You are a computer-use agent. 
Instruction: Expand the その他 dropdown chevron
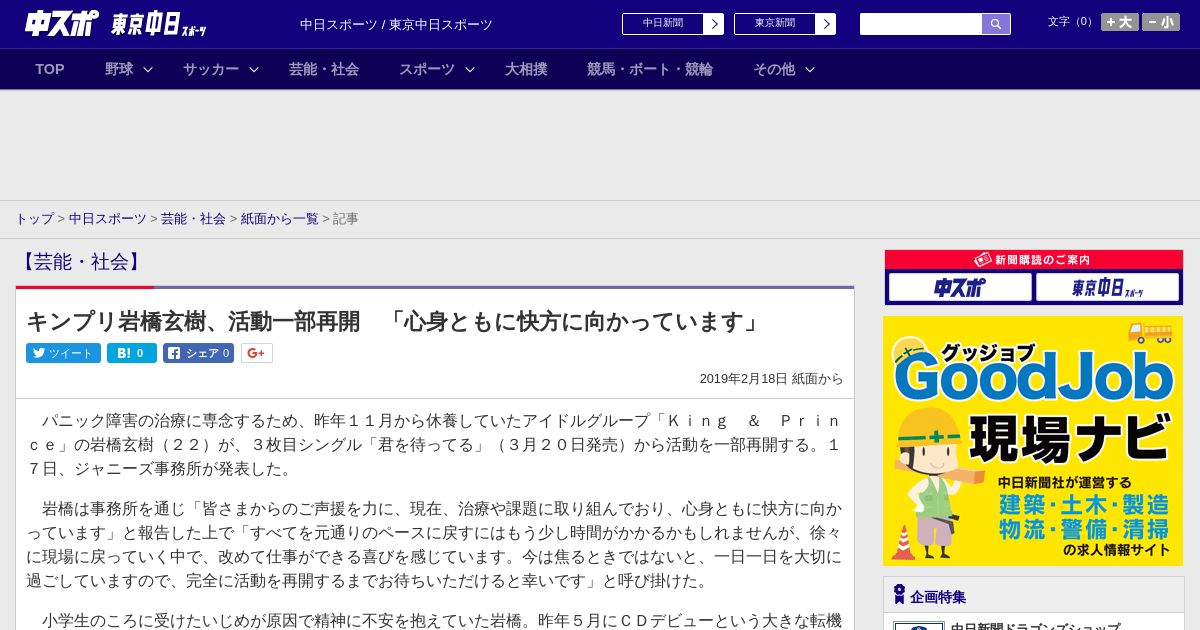pos(810,69)
